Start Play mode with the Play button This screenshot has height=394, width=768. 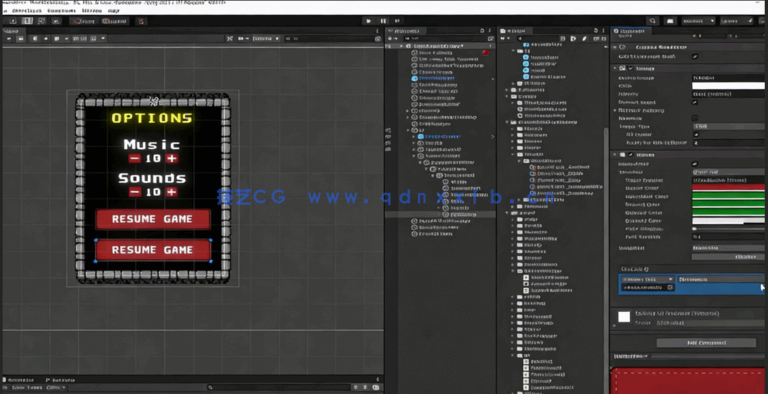pos(368,21)
